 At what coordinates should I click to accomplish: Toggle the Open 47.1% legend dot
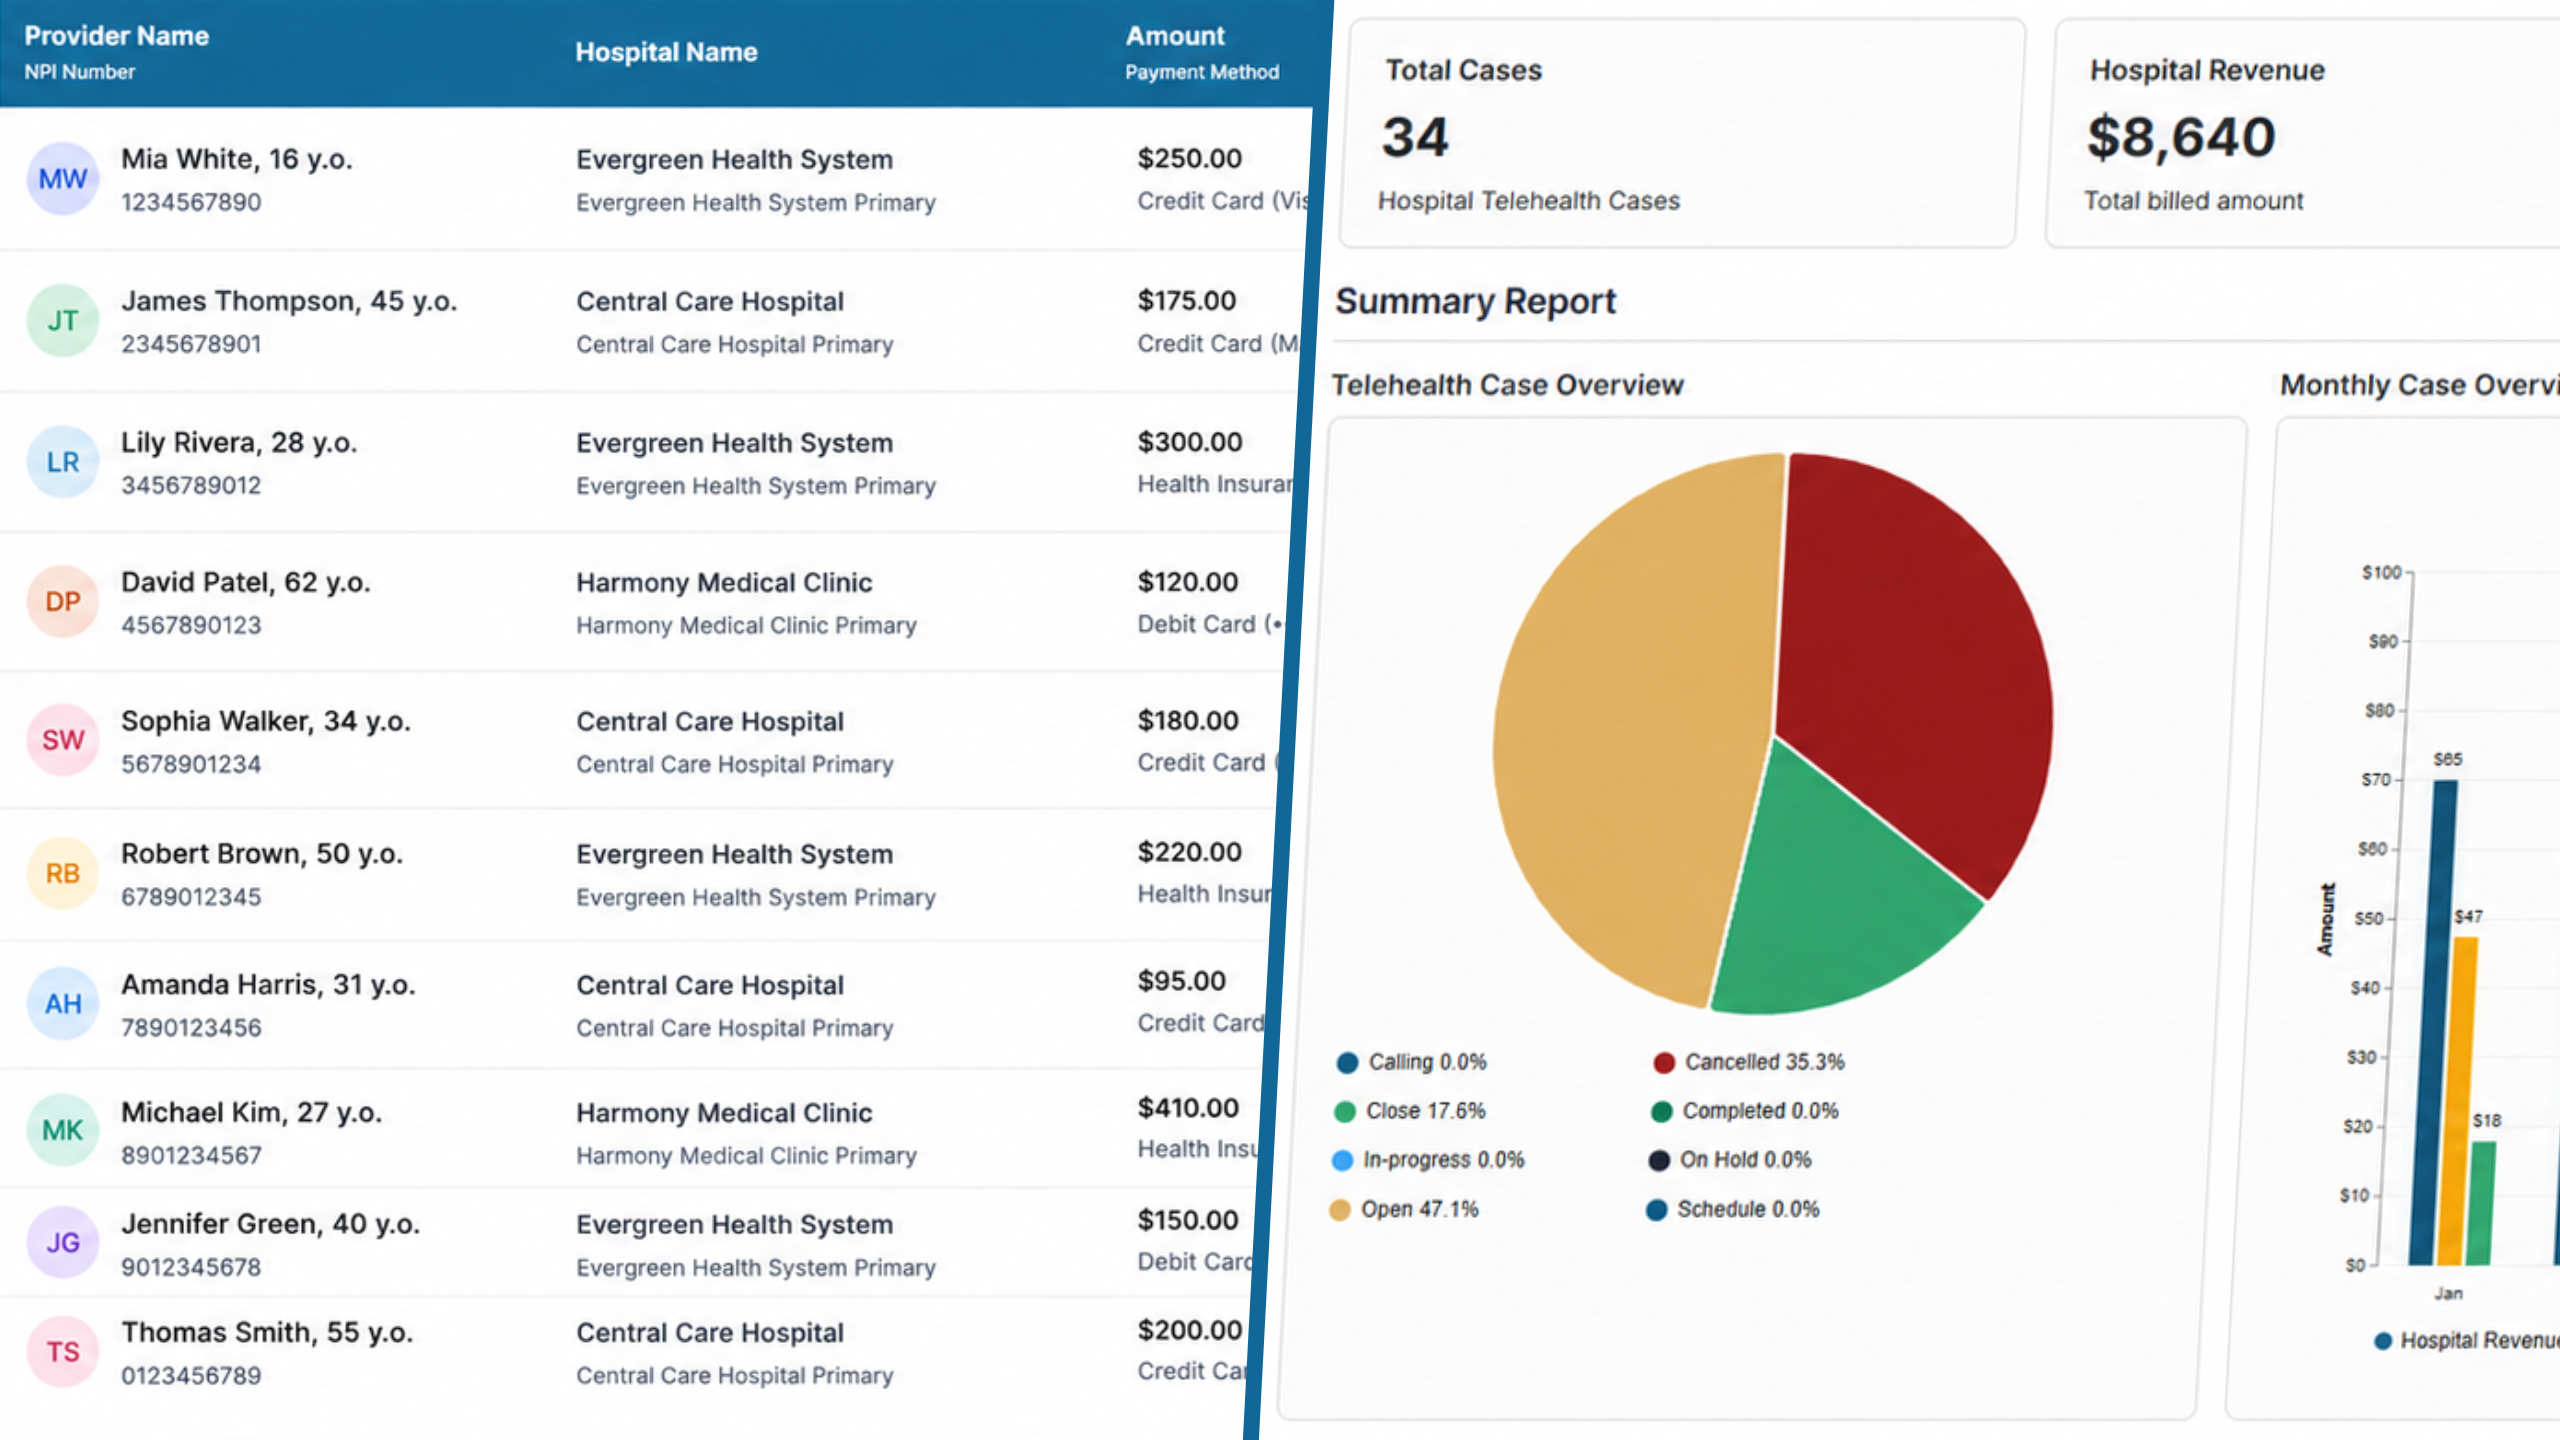1340,1210
